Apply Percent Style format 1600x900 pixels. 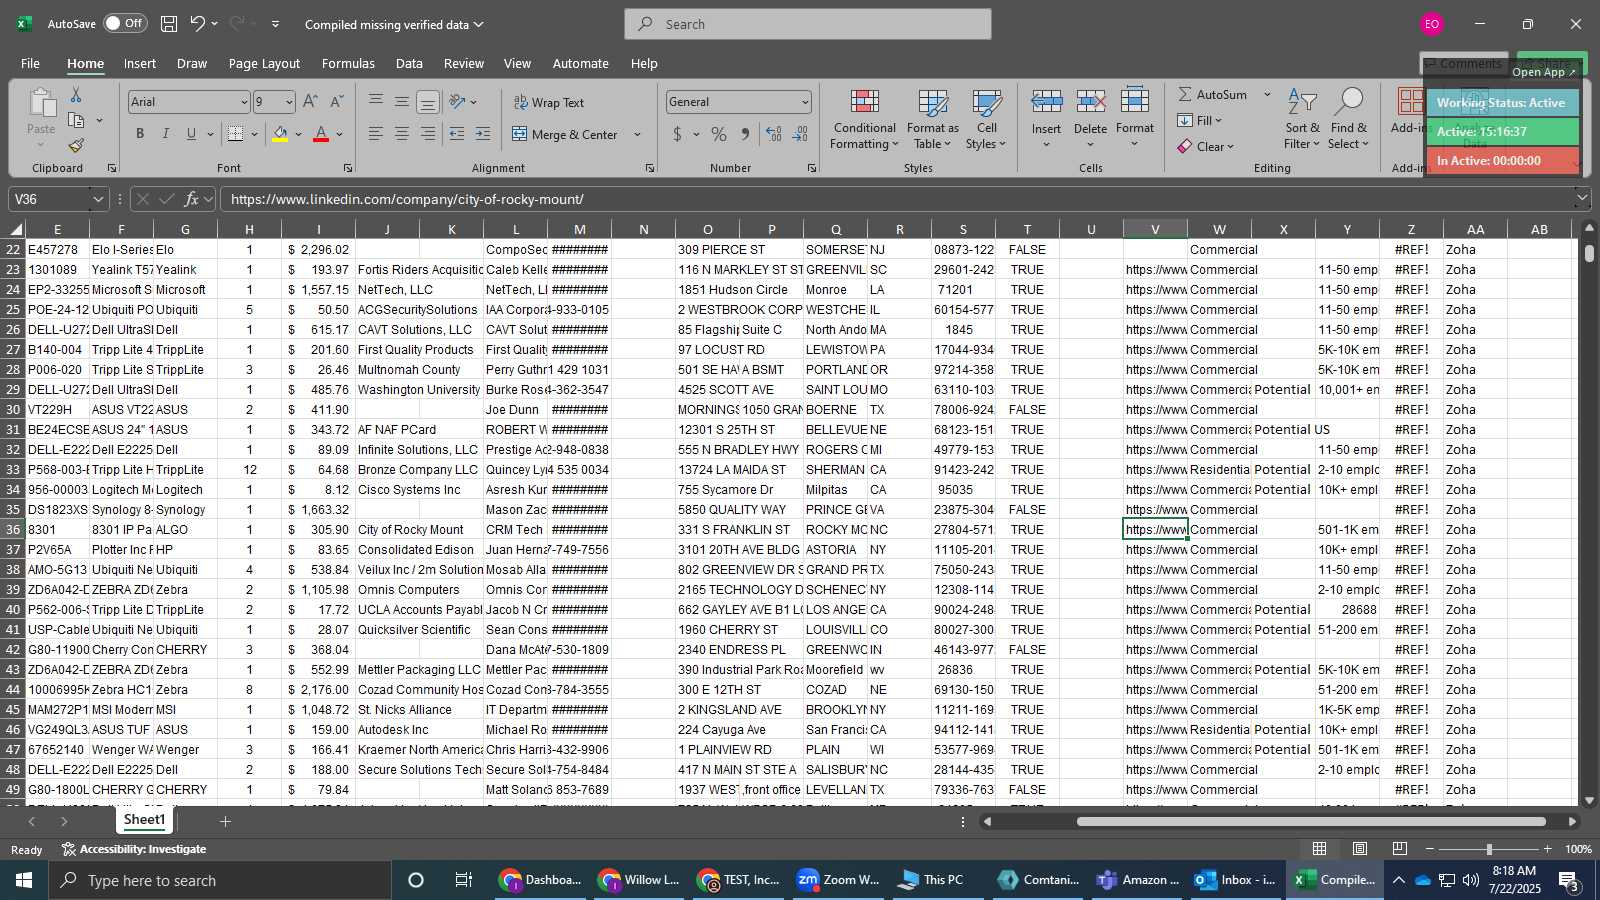(x=719, y=134)
